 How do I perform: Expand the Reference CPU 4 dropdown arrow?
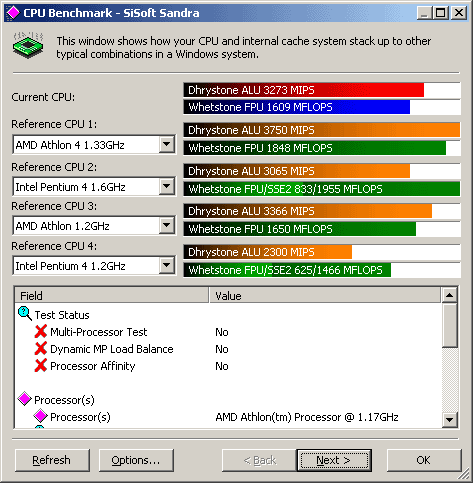(x=166, y=266)
